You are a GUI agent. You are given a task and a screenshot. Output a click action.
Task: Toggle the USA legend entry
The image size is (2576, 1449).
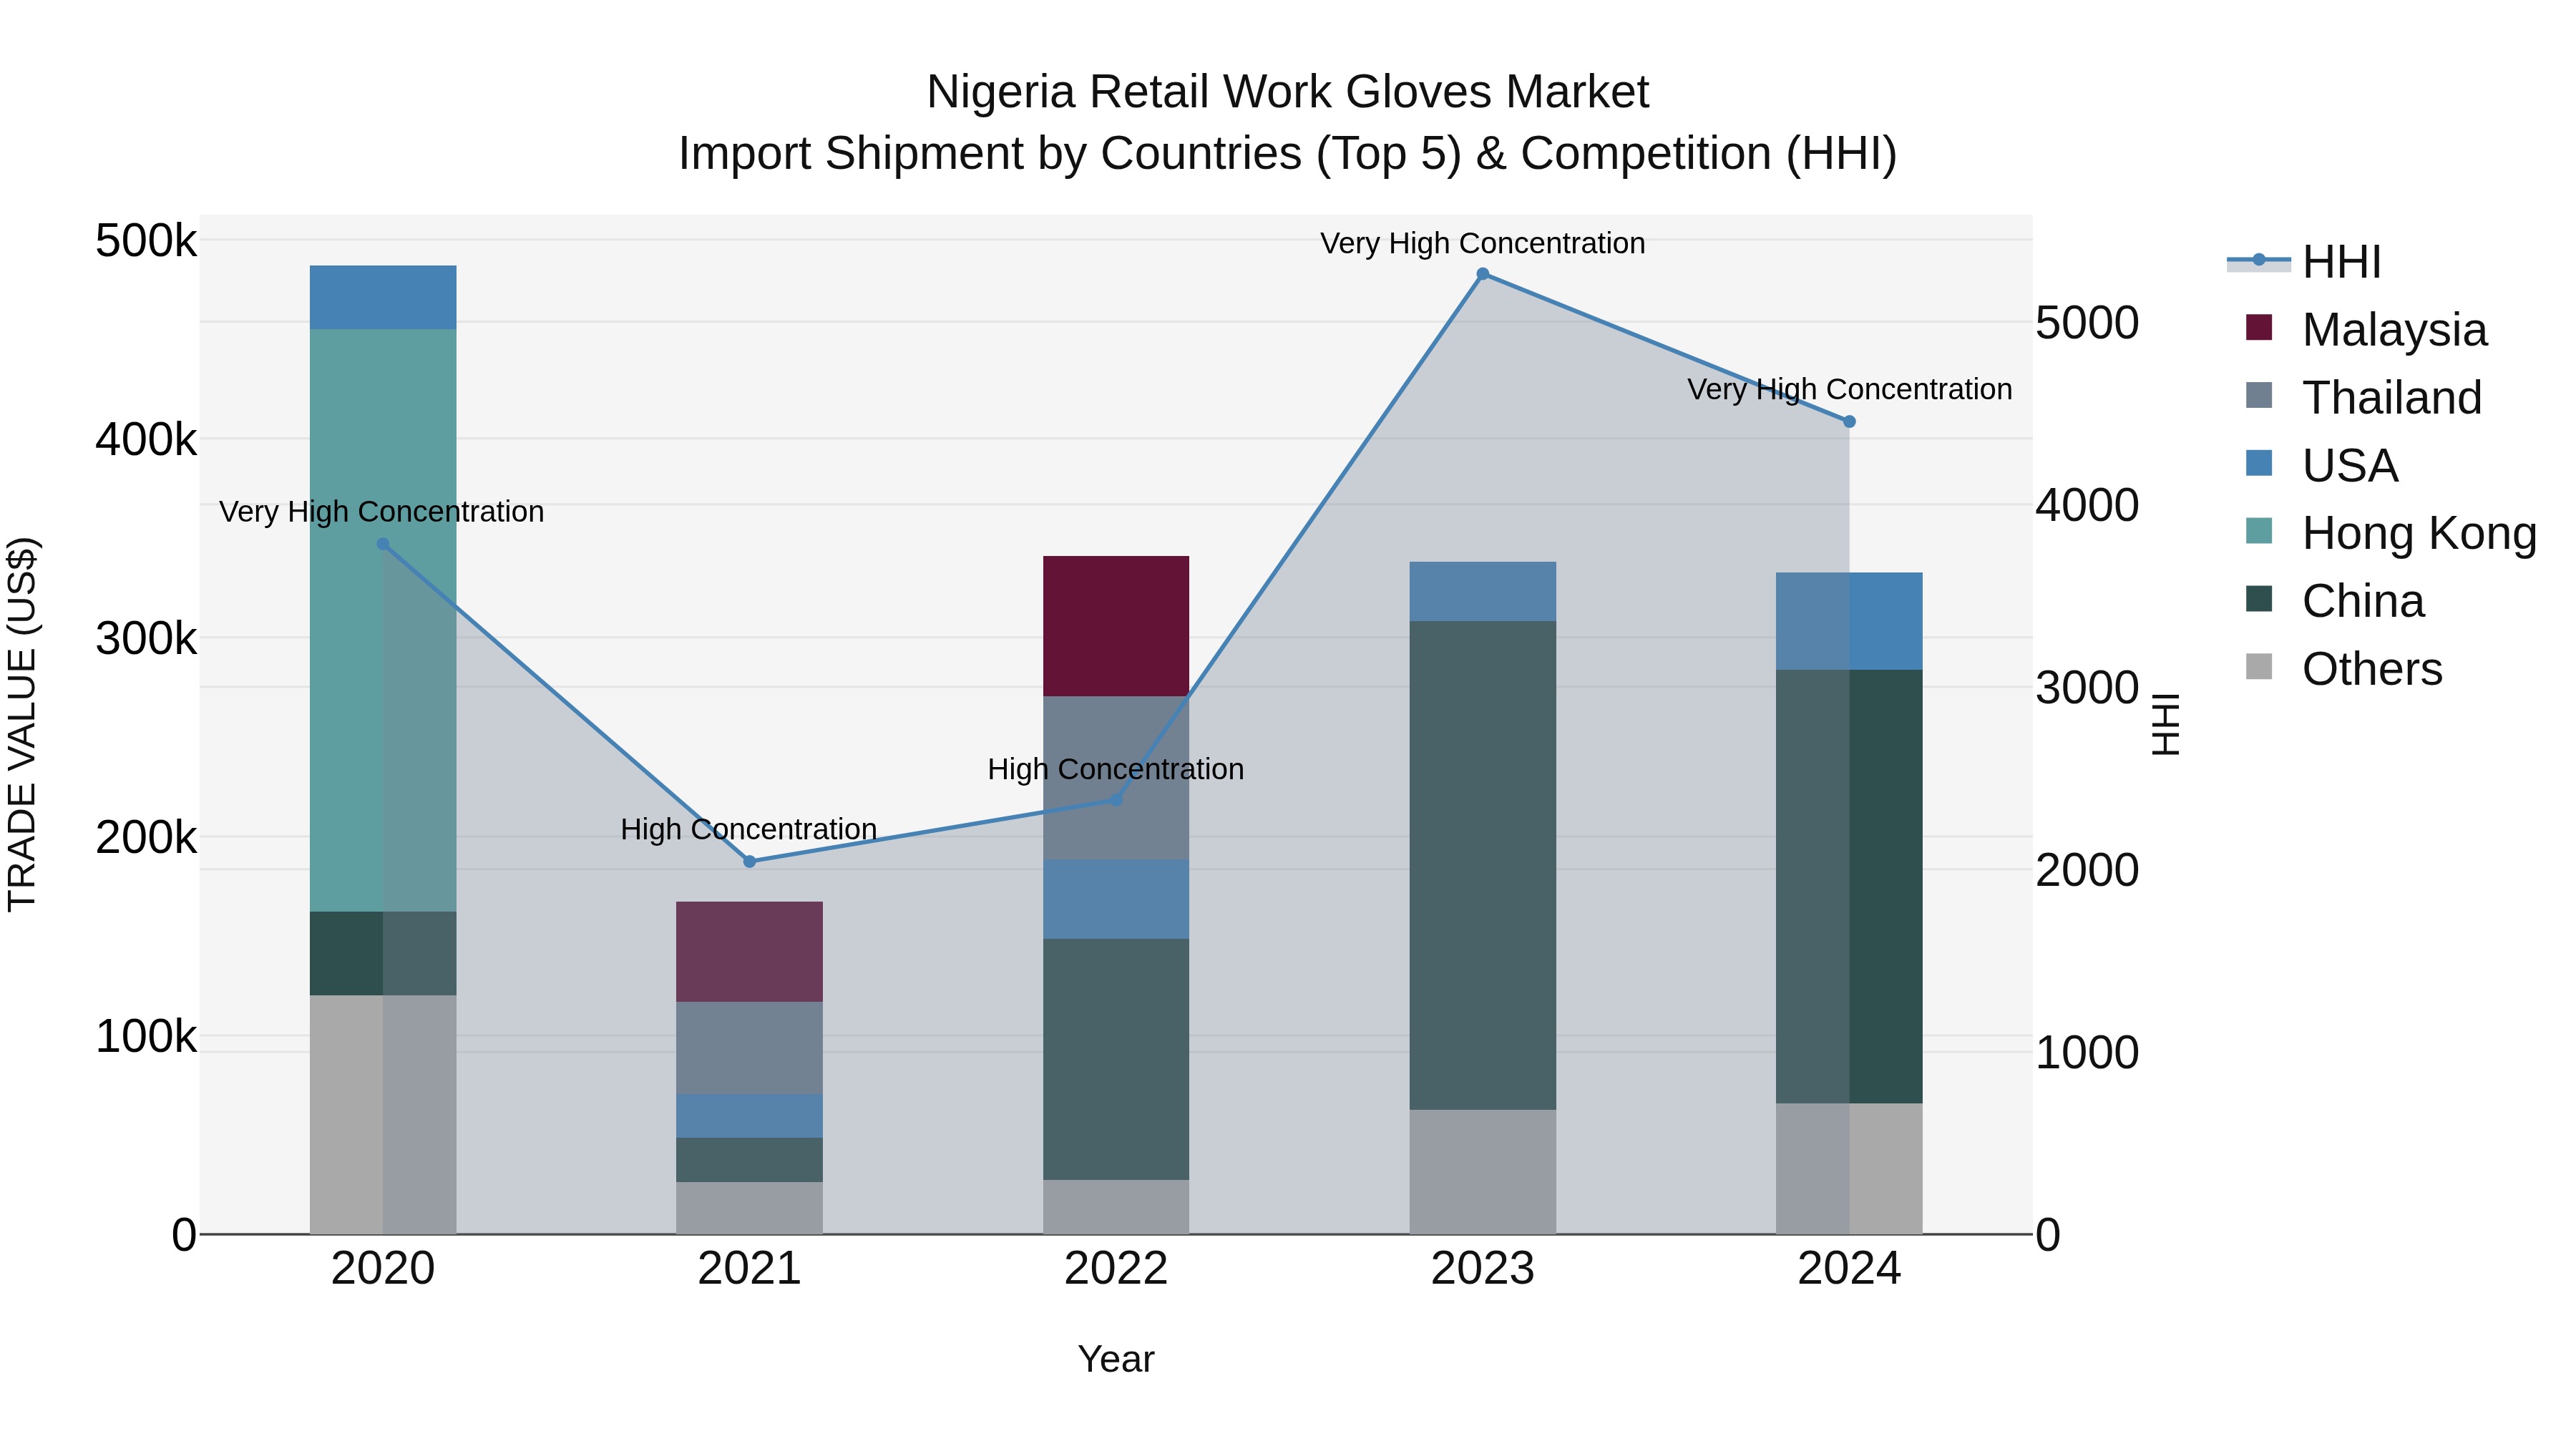coord(2322,466)
